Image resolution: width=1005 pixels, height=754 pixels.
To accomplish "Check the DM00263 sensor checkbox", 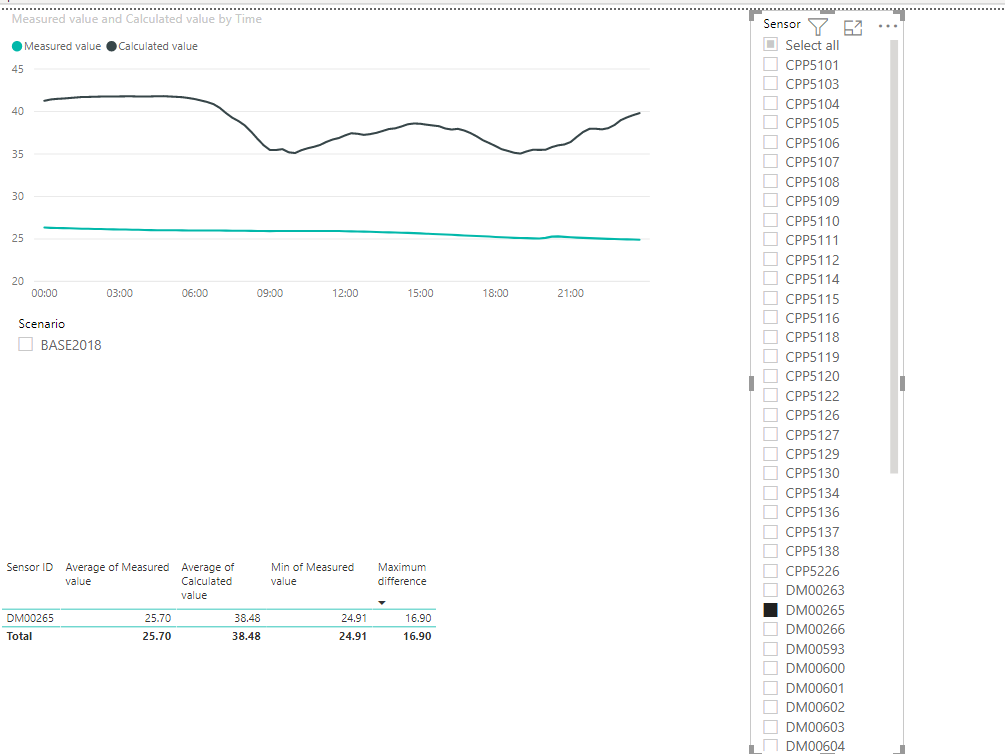I will pyautogui.click(x=770, y=590).
